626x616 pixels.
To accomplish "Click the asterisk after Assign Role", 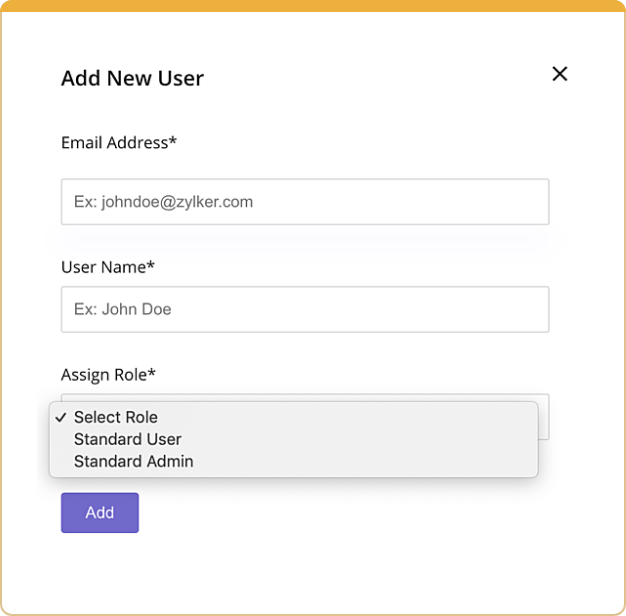I will coord(152,373).
